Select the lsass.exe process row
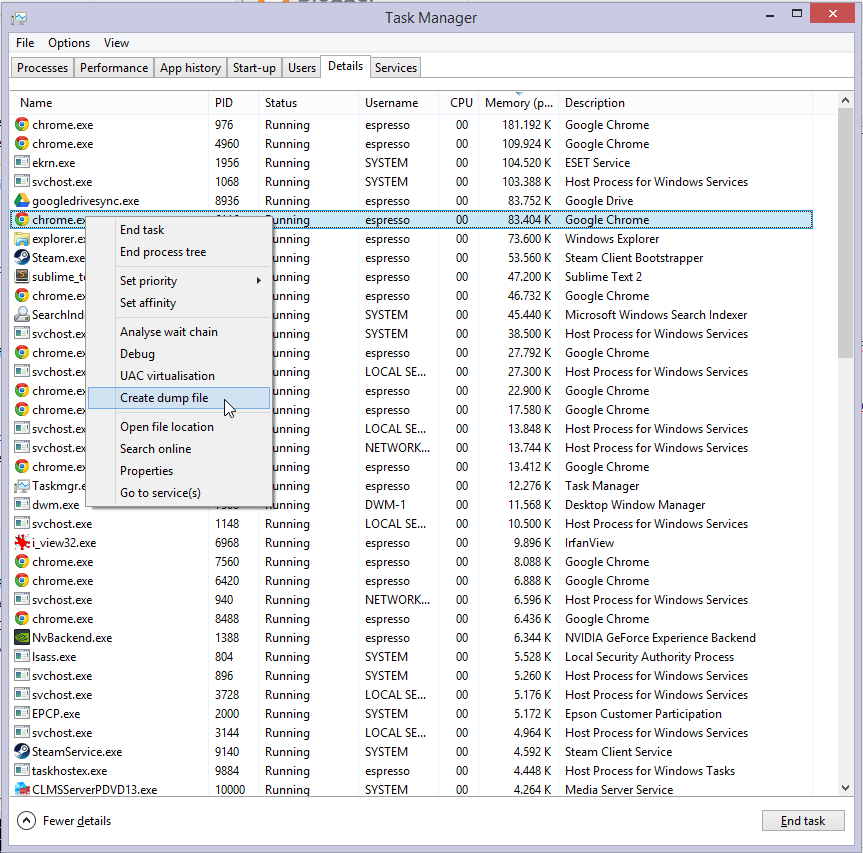 (x=300, y=657)
